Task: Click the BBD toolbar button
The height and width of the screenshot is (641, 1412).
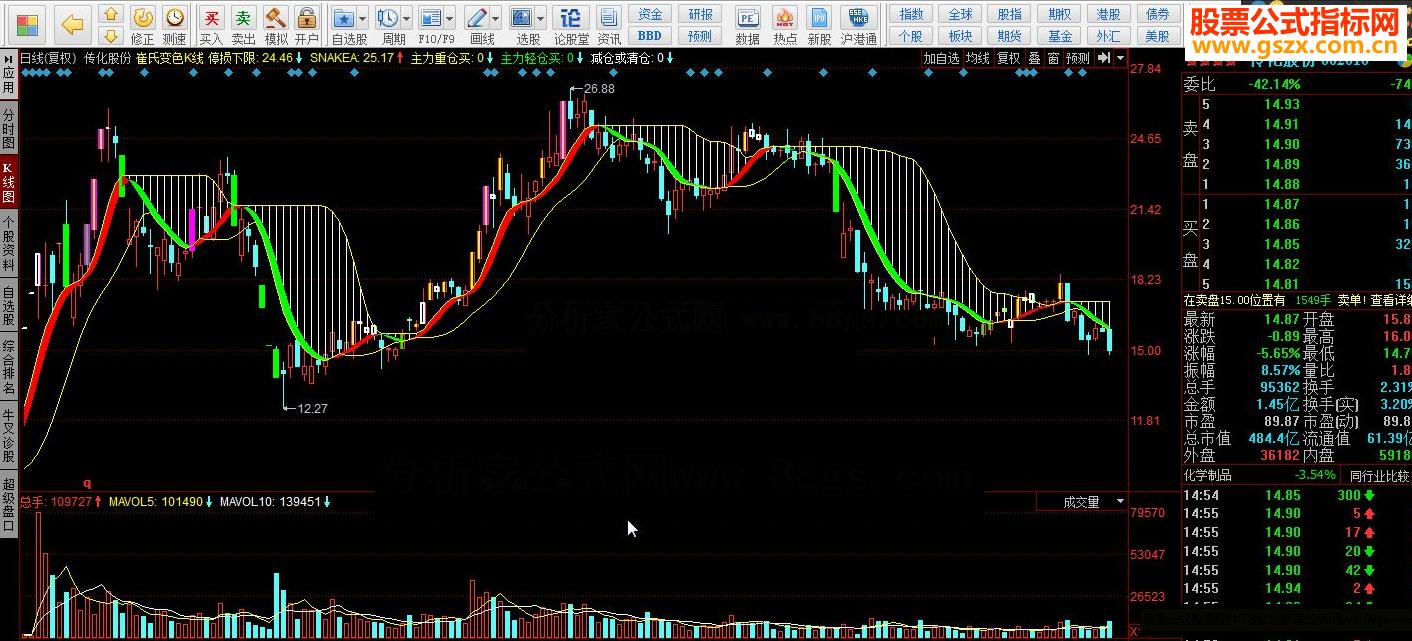Action: click(x=650, y=36)
